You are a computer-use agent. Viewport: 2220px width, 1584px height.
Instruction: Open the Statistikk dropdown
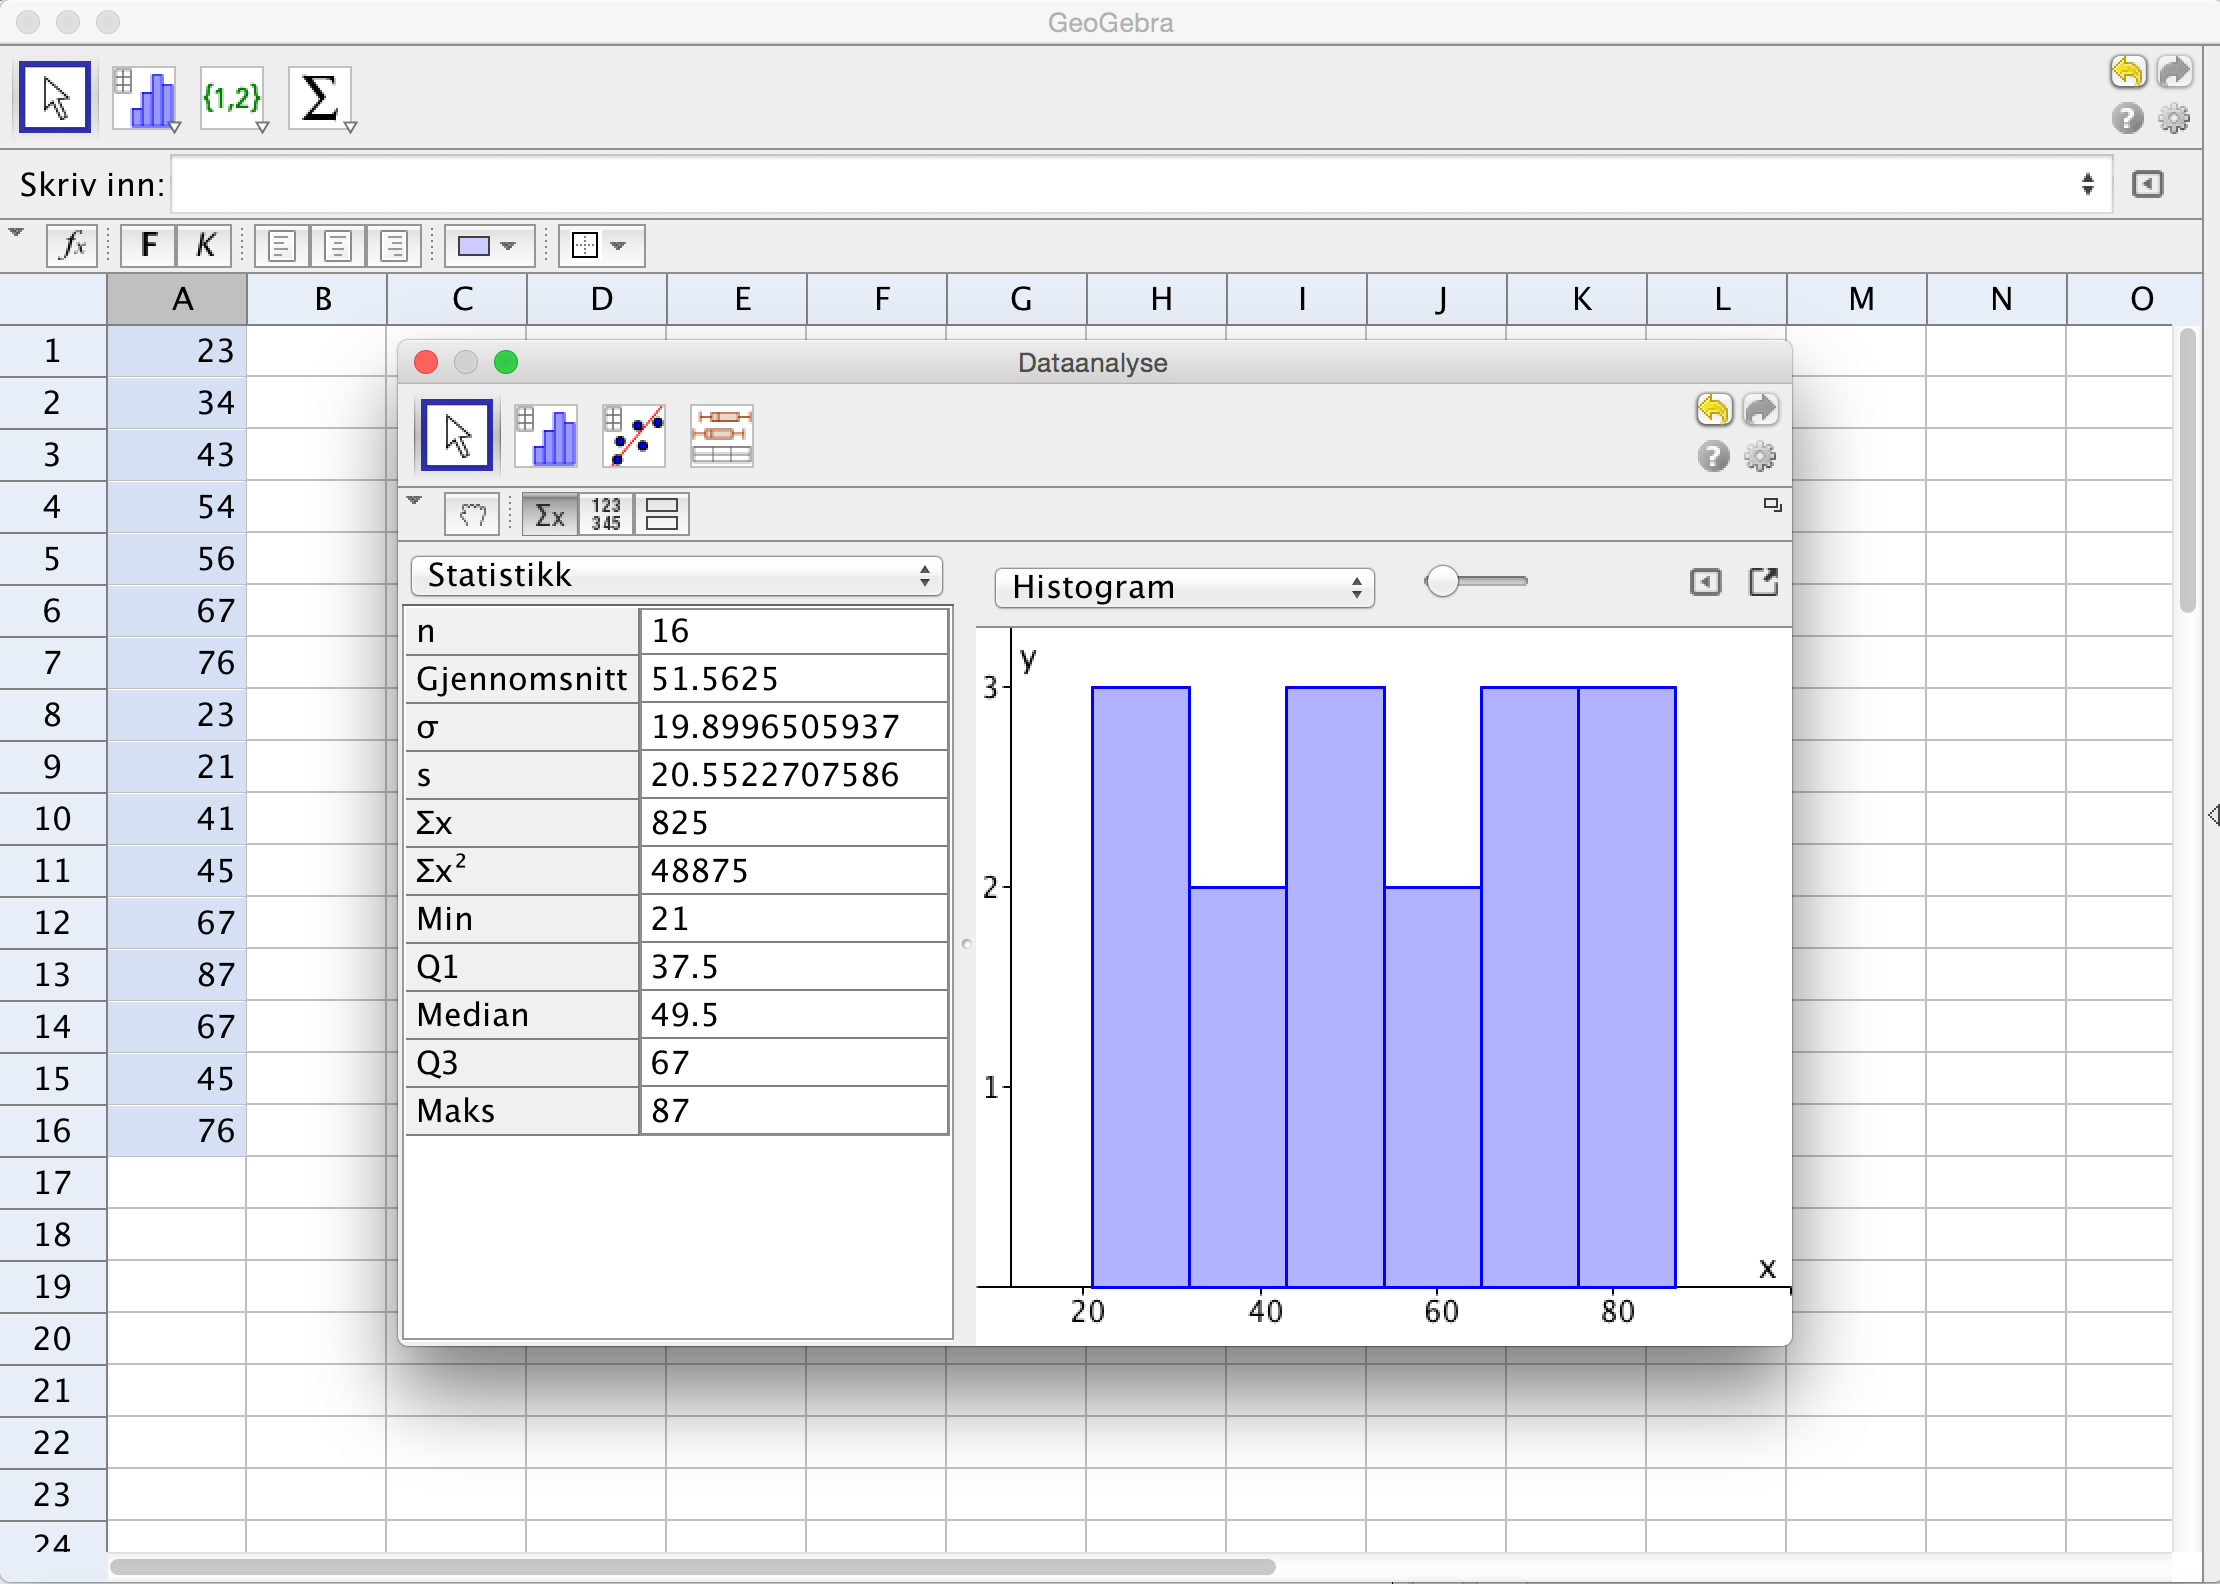[x=677, y=576]
